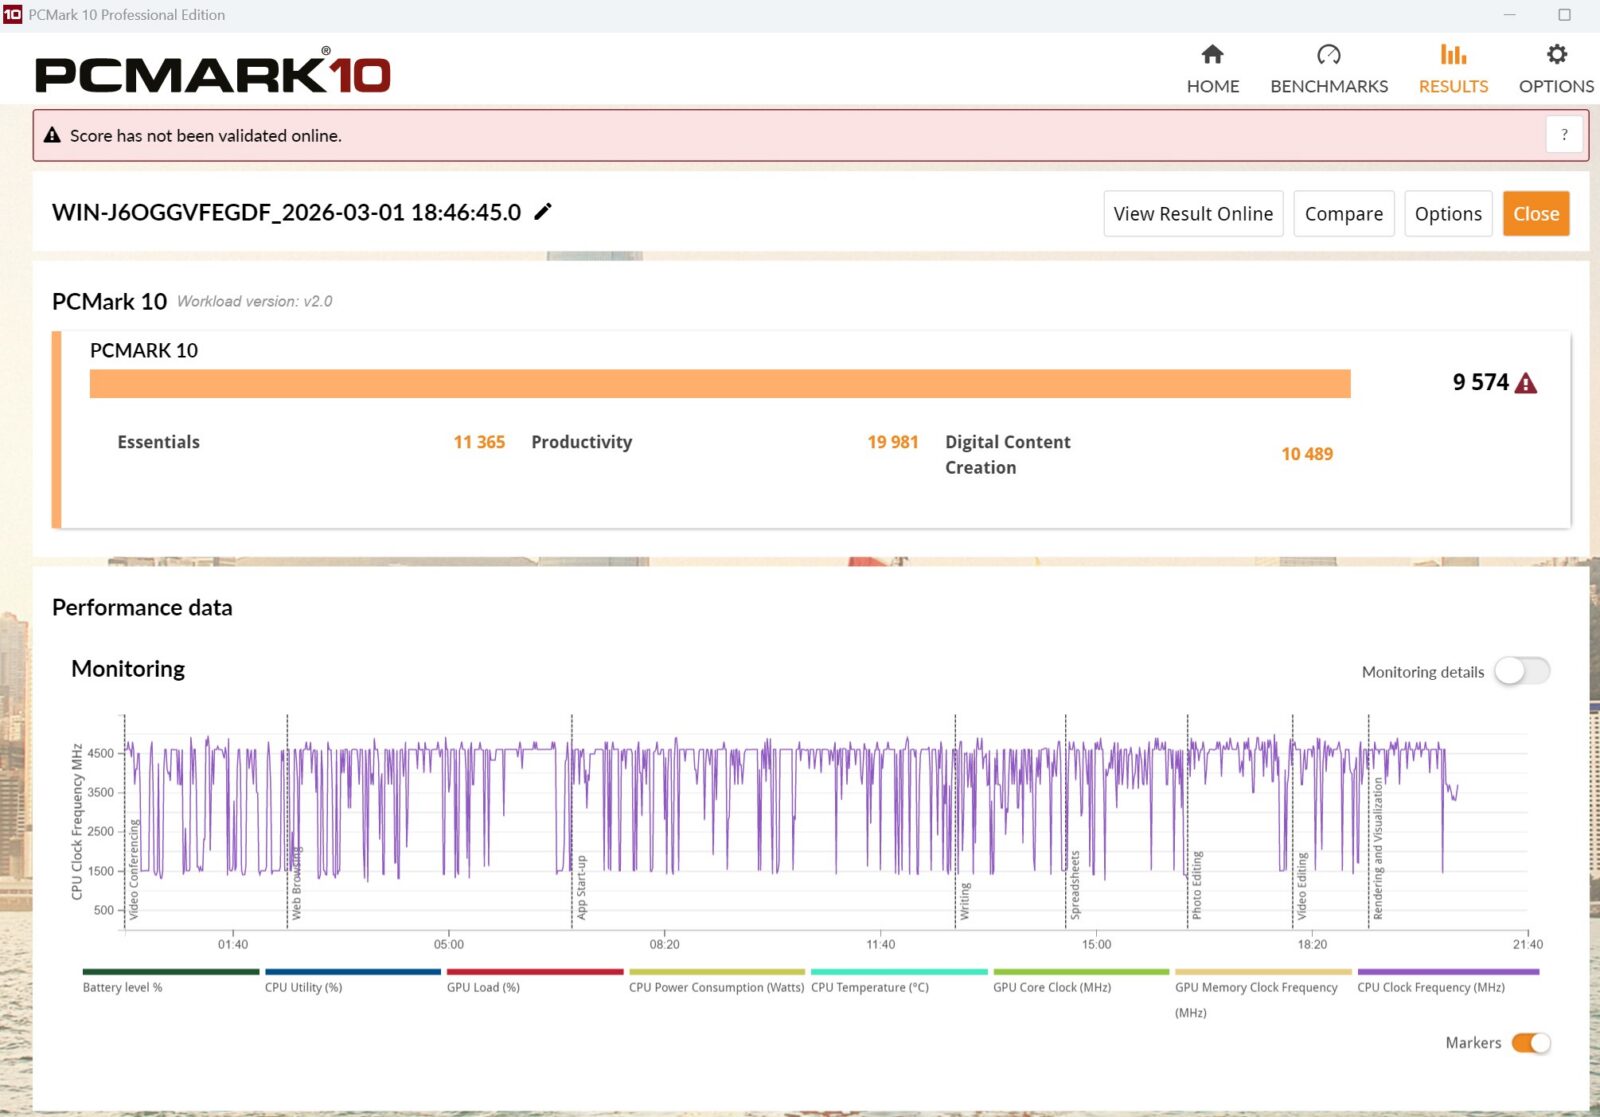Enable the Monitoring details toggle
1600x1117 pixels.
[x=1521, y=671]
